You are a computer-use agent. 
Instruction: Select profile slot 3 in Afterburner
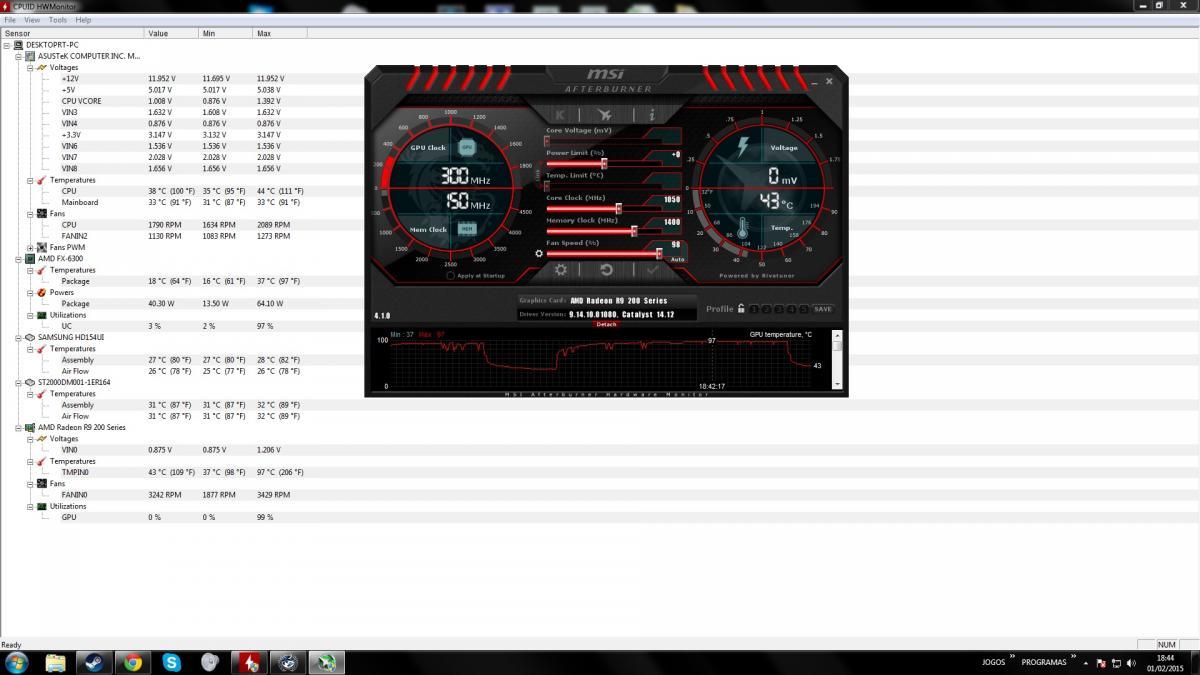pyautogui.click(x=779, y=309)
